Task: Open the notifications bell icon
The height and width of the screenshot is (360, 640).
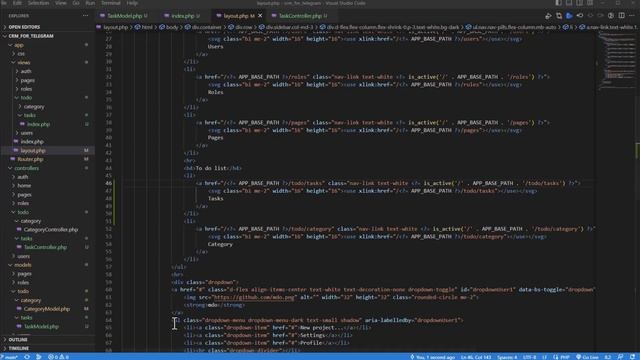Action: (x=632, y=357)
